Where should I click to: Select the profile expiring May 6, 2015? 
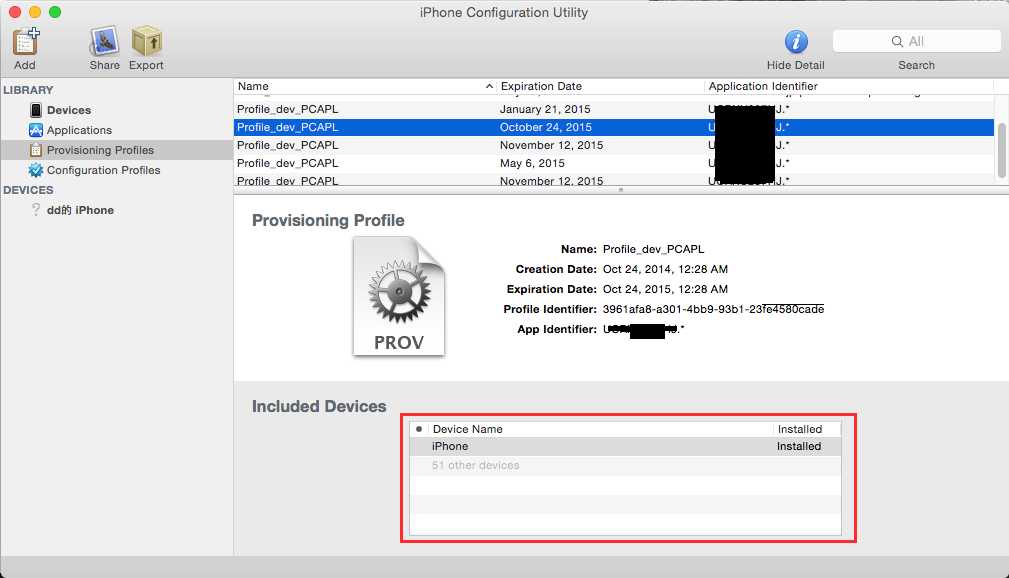pyautogui.click(x=614, y=163)
